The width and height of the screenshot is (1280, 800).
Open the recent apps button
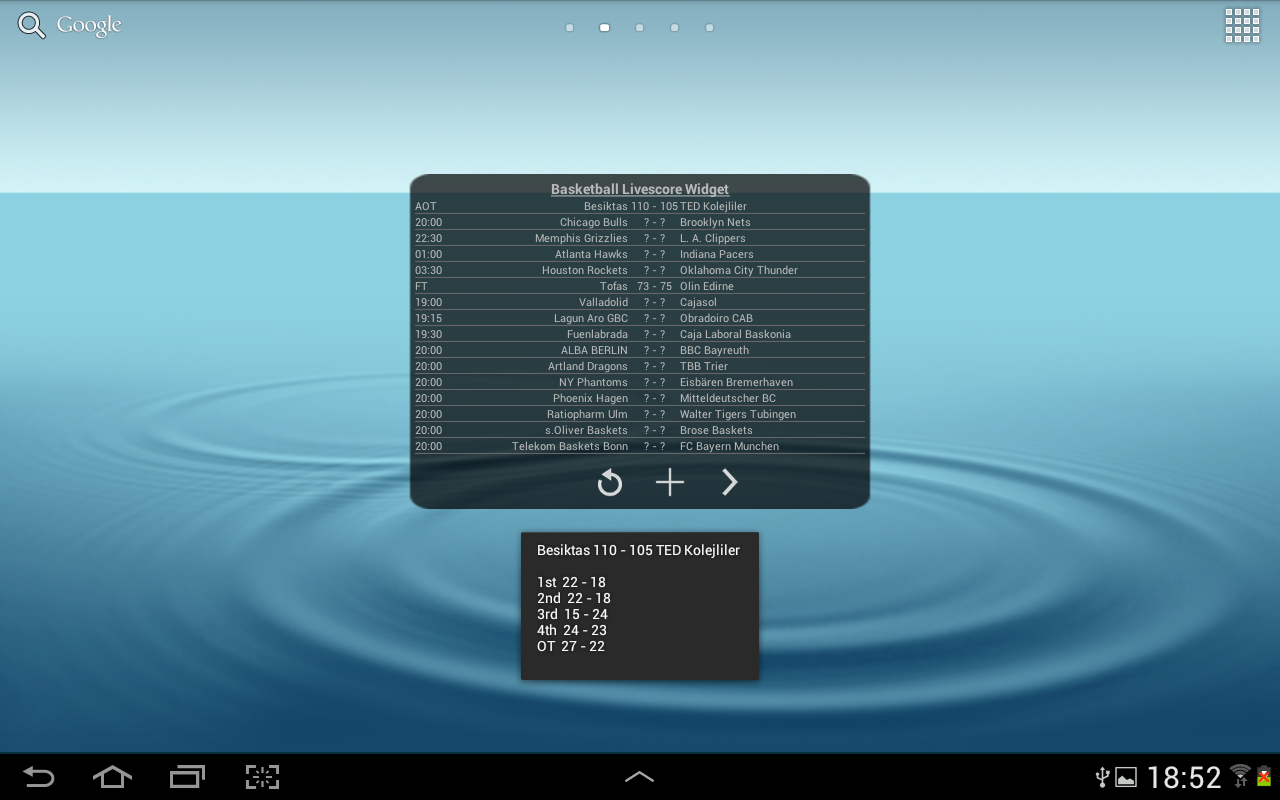coord(187,777)
